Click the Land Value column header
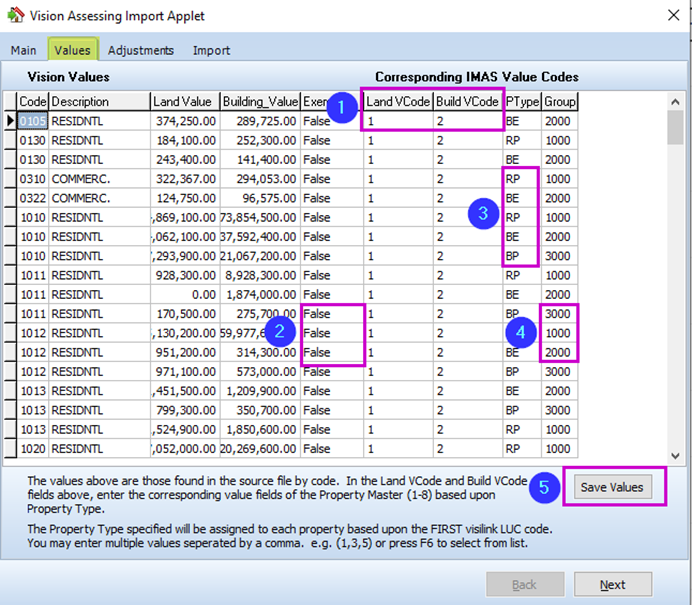 (185, 101)
